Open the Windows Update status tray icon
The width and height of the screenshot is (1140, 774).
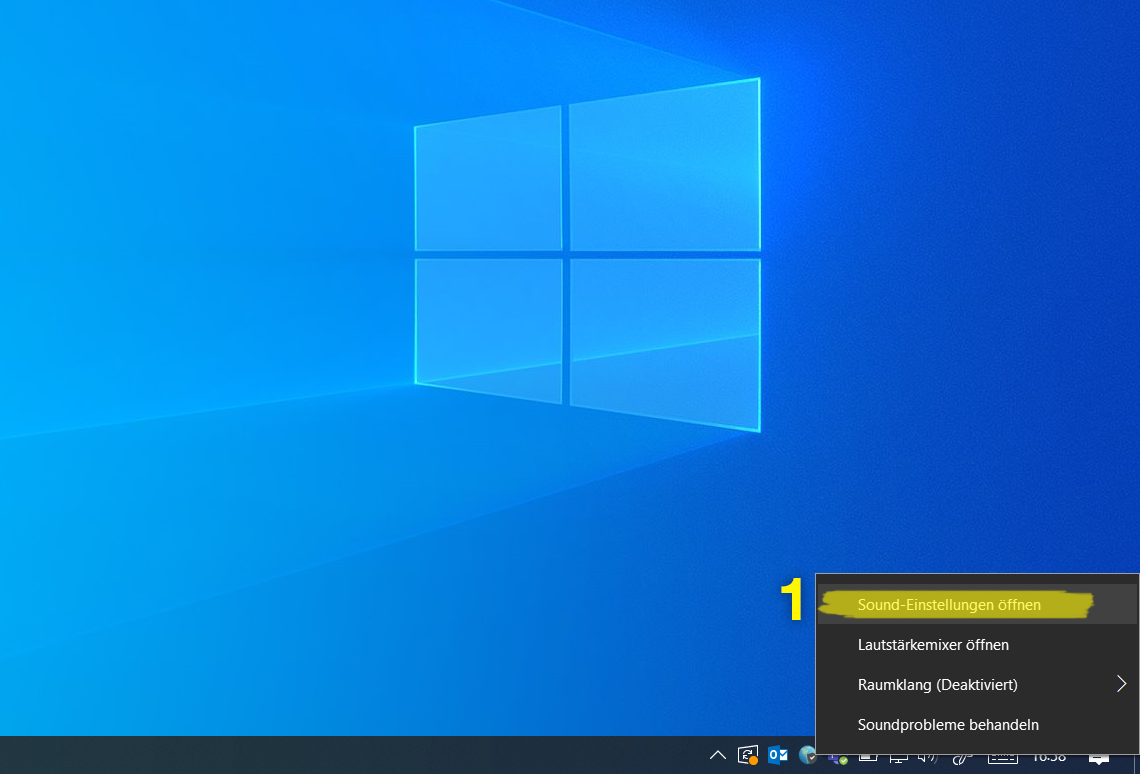[747, 756]
